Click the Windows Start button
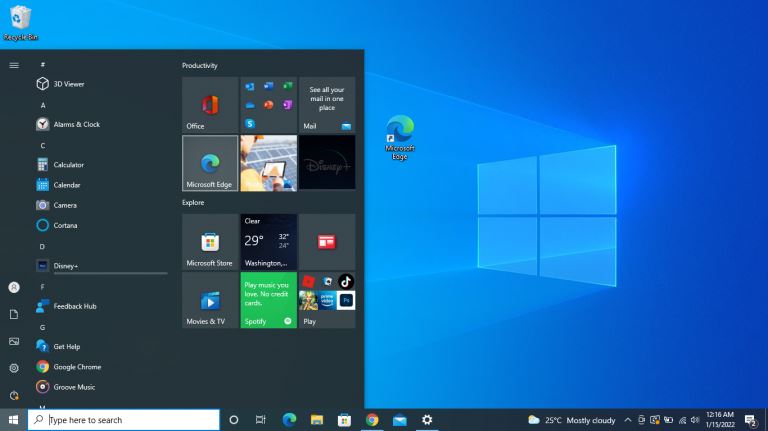The width and height of the screenshot is (768, 431). [14, 420]
